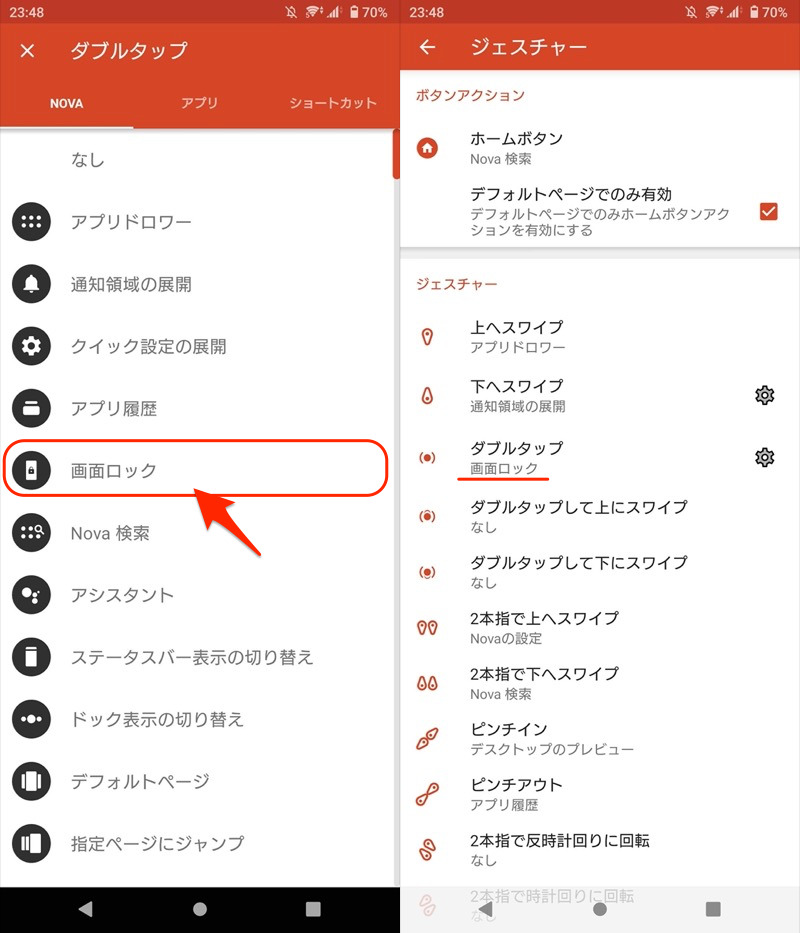Tap the quick settings gear icon in list
Viewport: 800px width, 933px height.
click(31, 346)
